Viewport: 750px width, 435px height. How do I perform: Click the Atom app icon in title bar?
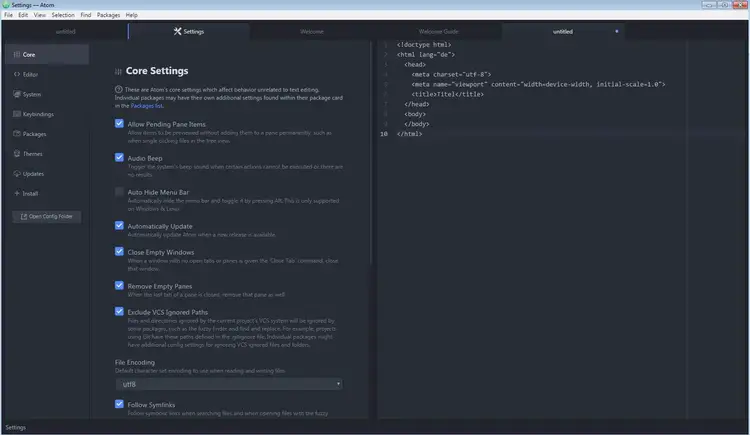pyautogui.click(x=6, y=5)
